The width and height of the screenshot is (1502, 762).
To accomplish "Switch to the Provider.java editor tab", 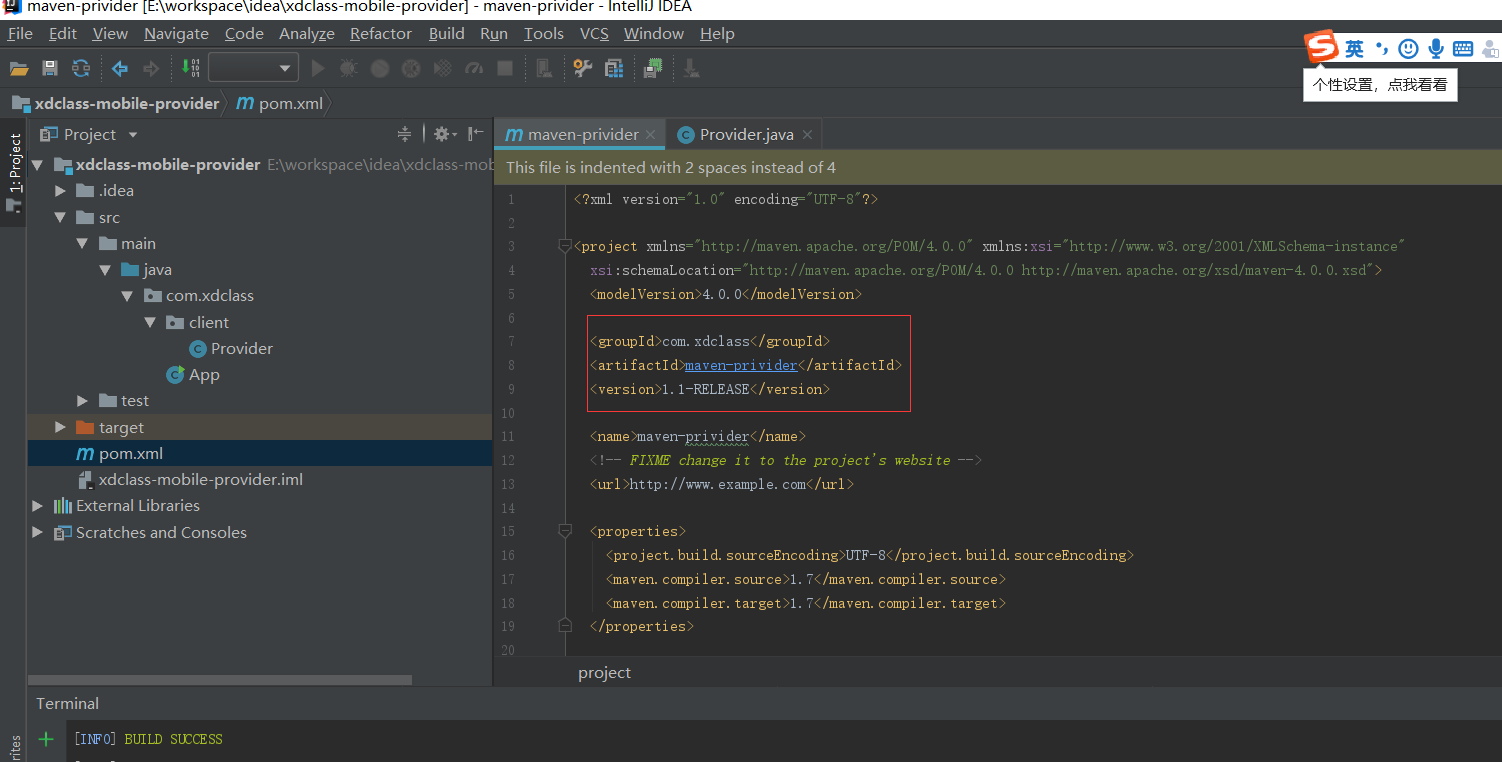I will tap(744, 133).
